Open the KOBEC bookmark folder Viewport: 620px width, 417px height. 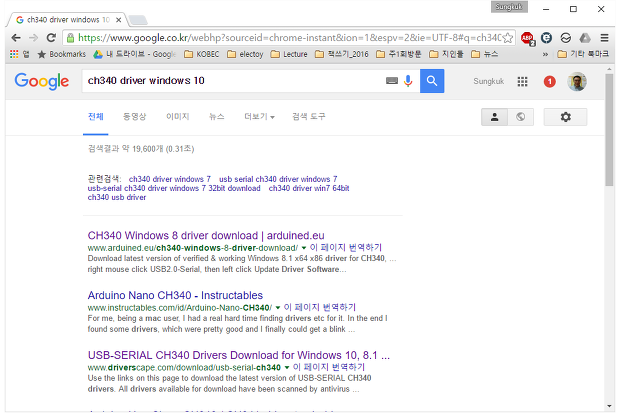click(202, 54)
